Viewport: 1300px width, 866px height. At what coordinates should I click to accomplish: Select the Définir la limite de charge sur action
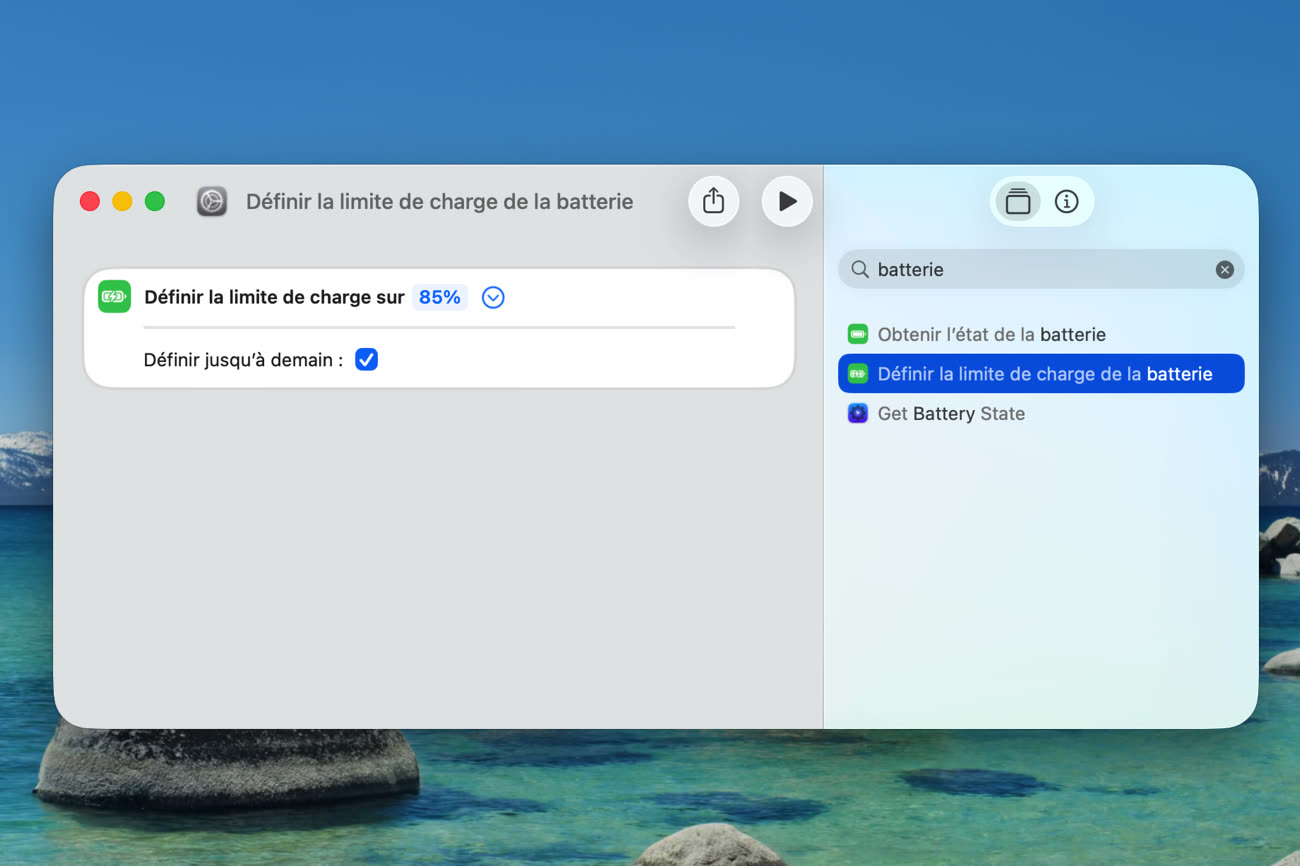[x=274, y=297]
